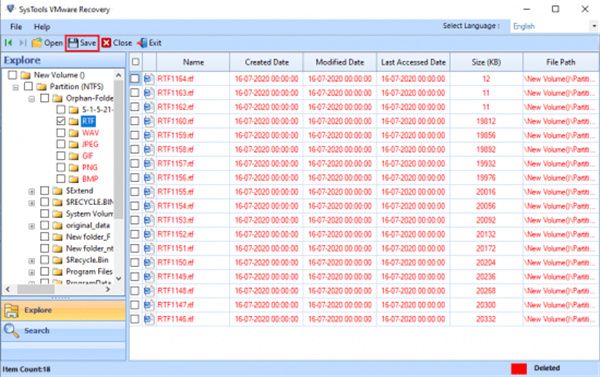Click the red Close X icon

click(106, 43)
